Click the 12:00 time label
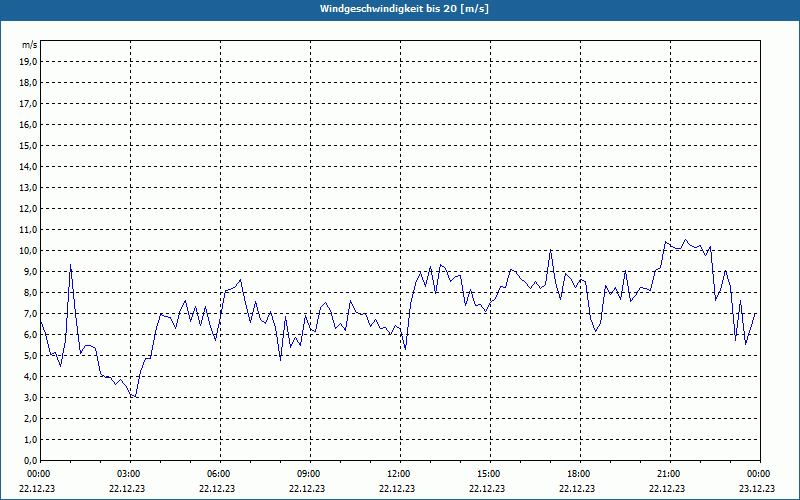Image resolution: width=800 pixels, height=500 pixels. tap(399, 474)
